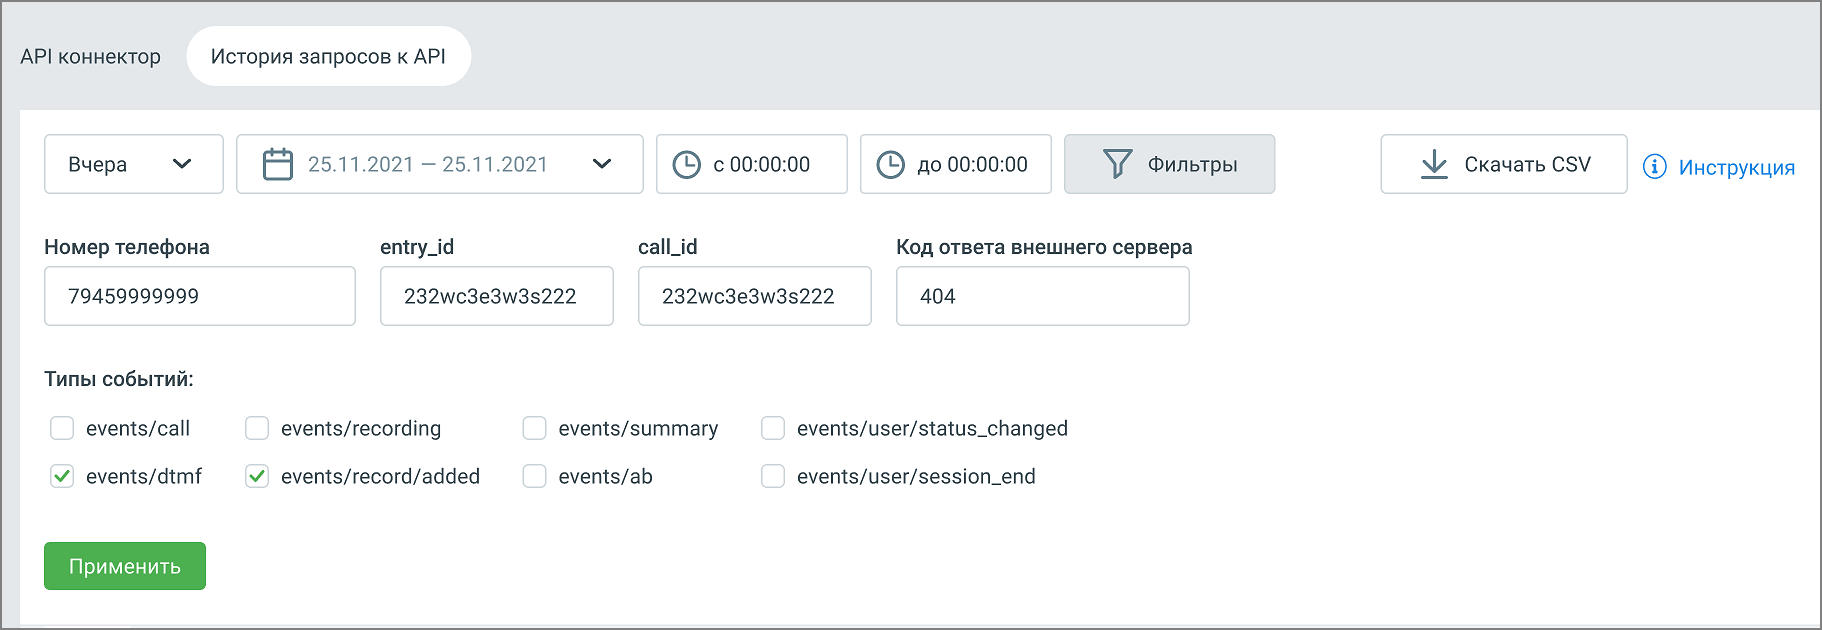Select История запросов к API tab
Viewport: 1822px width, 630px height.
point(329,56)
